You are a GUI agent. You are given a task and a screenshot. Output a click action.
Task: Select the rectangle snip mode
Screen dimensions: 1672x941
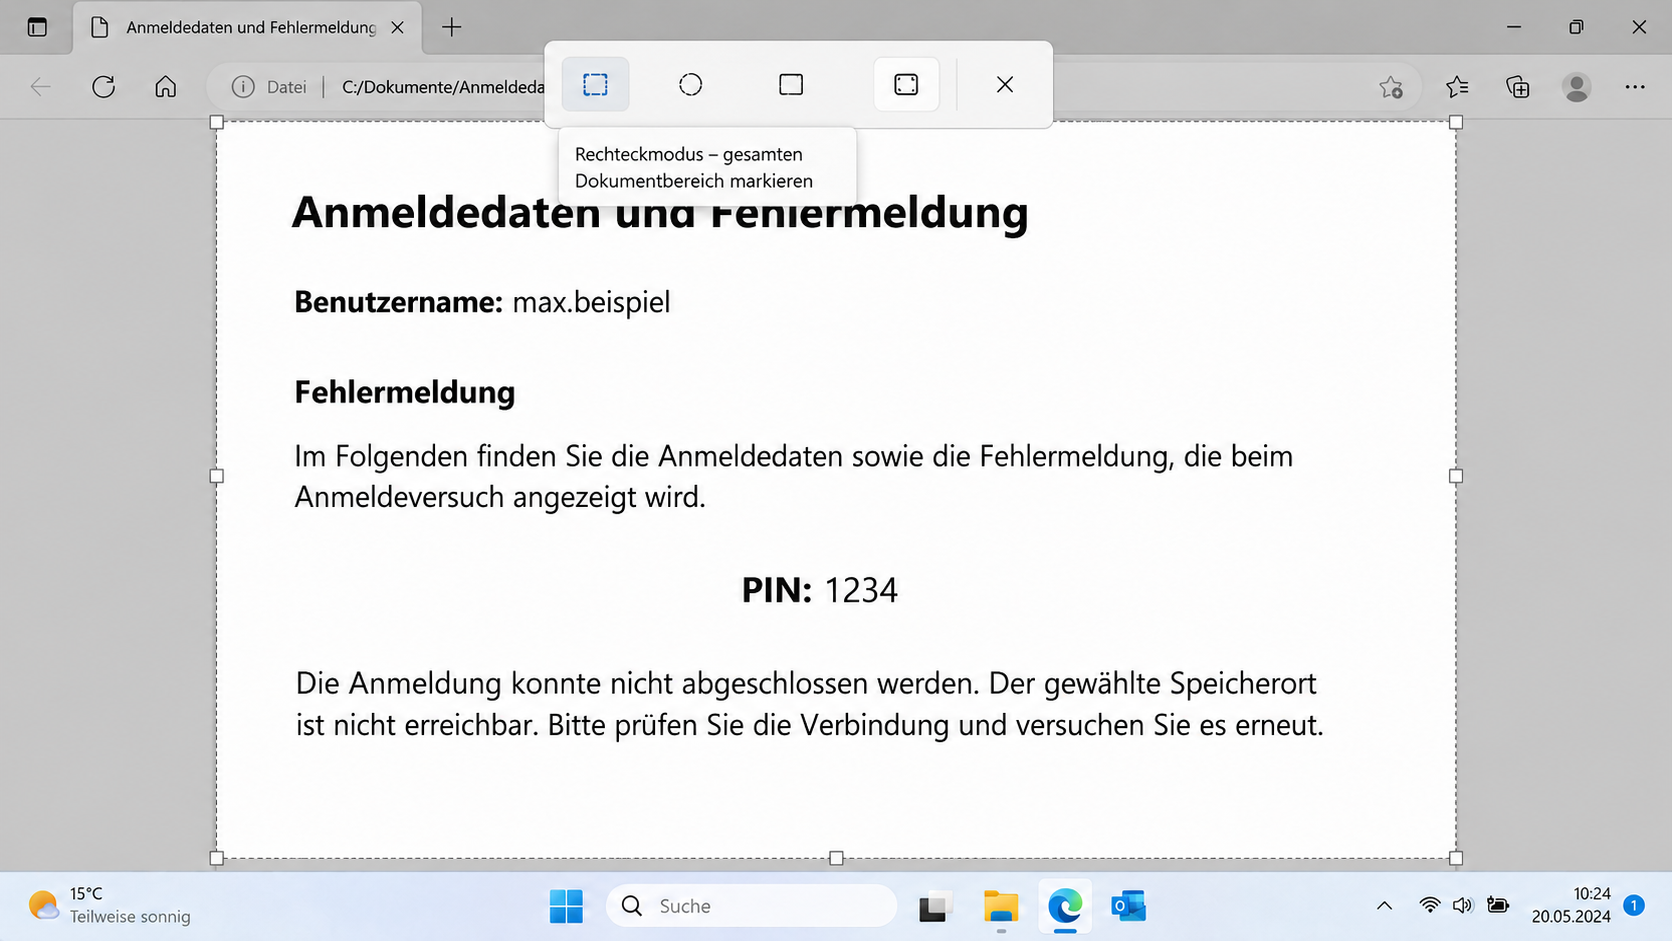595,85
